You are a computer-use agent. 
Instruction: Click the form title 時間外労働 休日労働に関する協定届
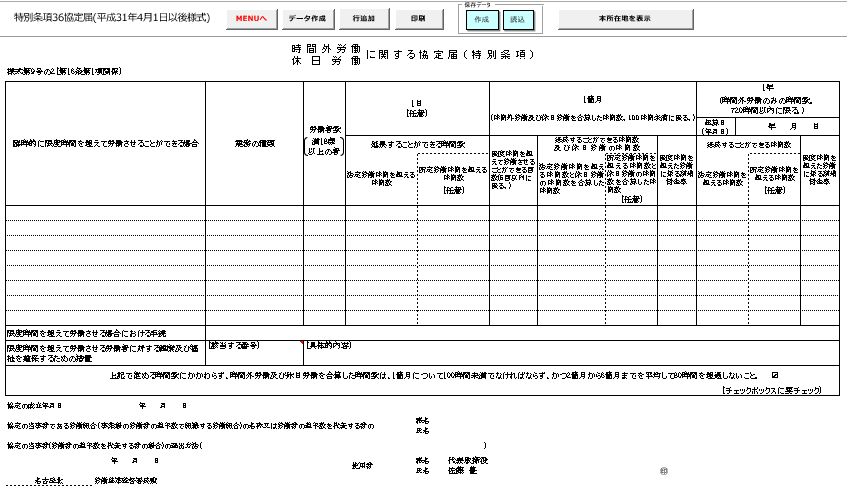(413, 55)
